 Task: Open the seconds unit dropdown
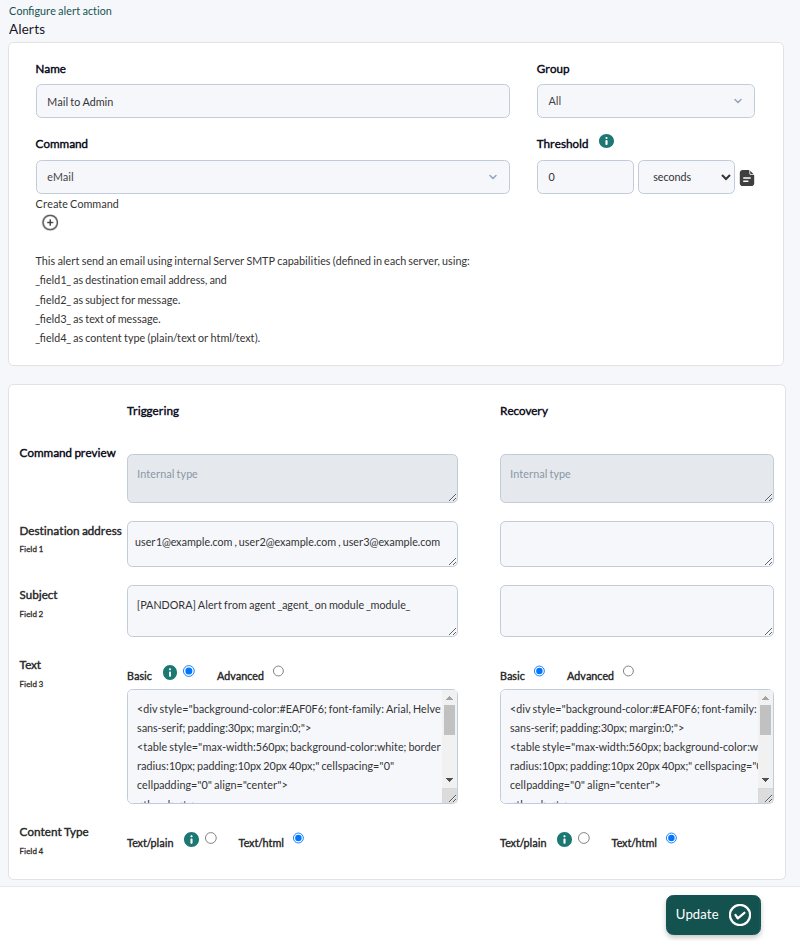tap(686, 177)
